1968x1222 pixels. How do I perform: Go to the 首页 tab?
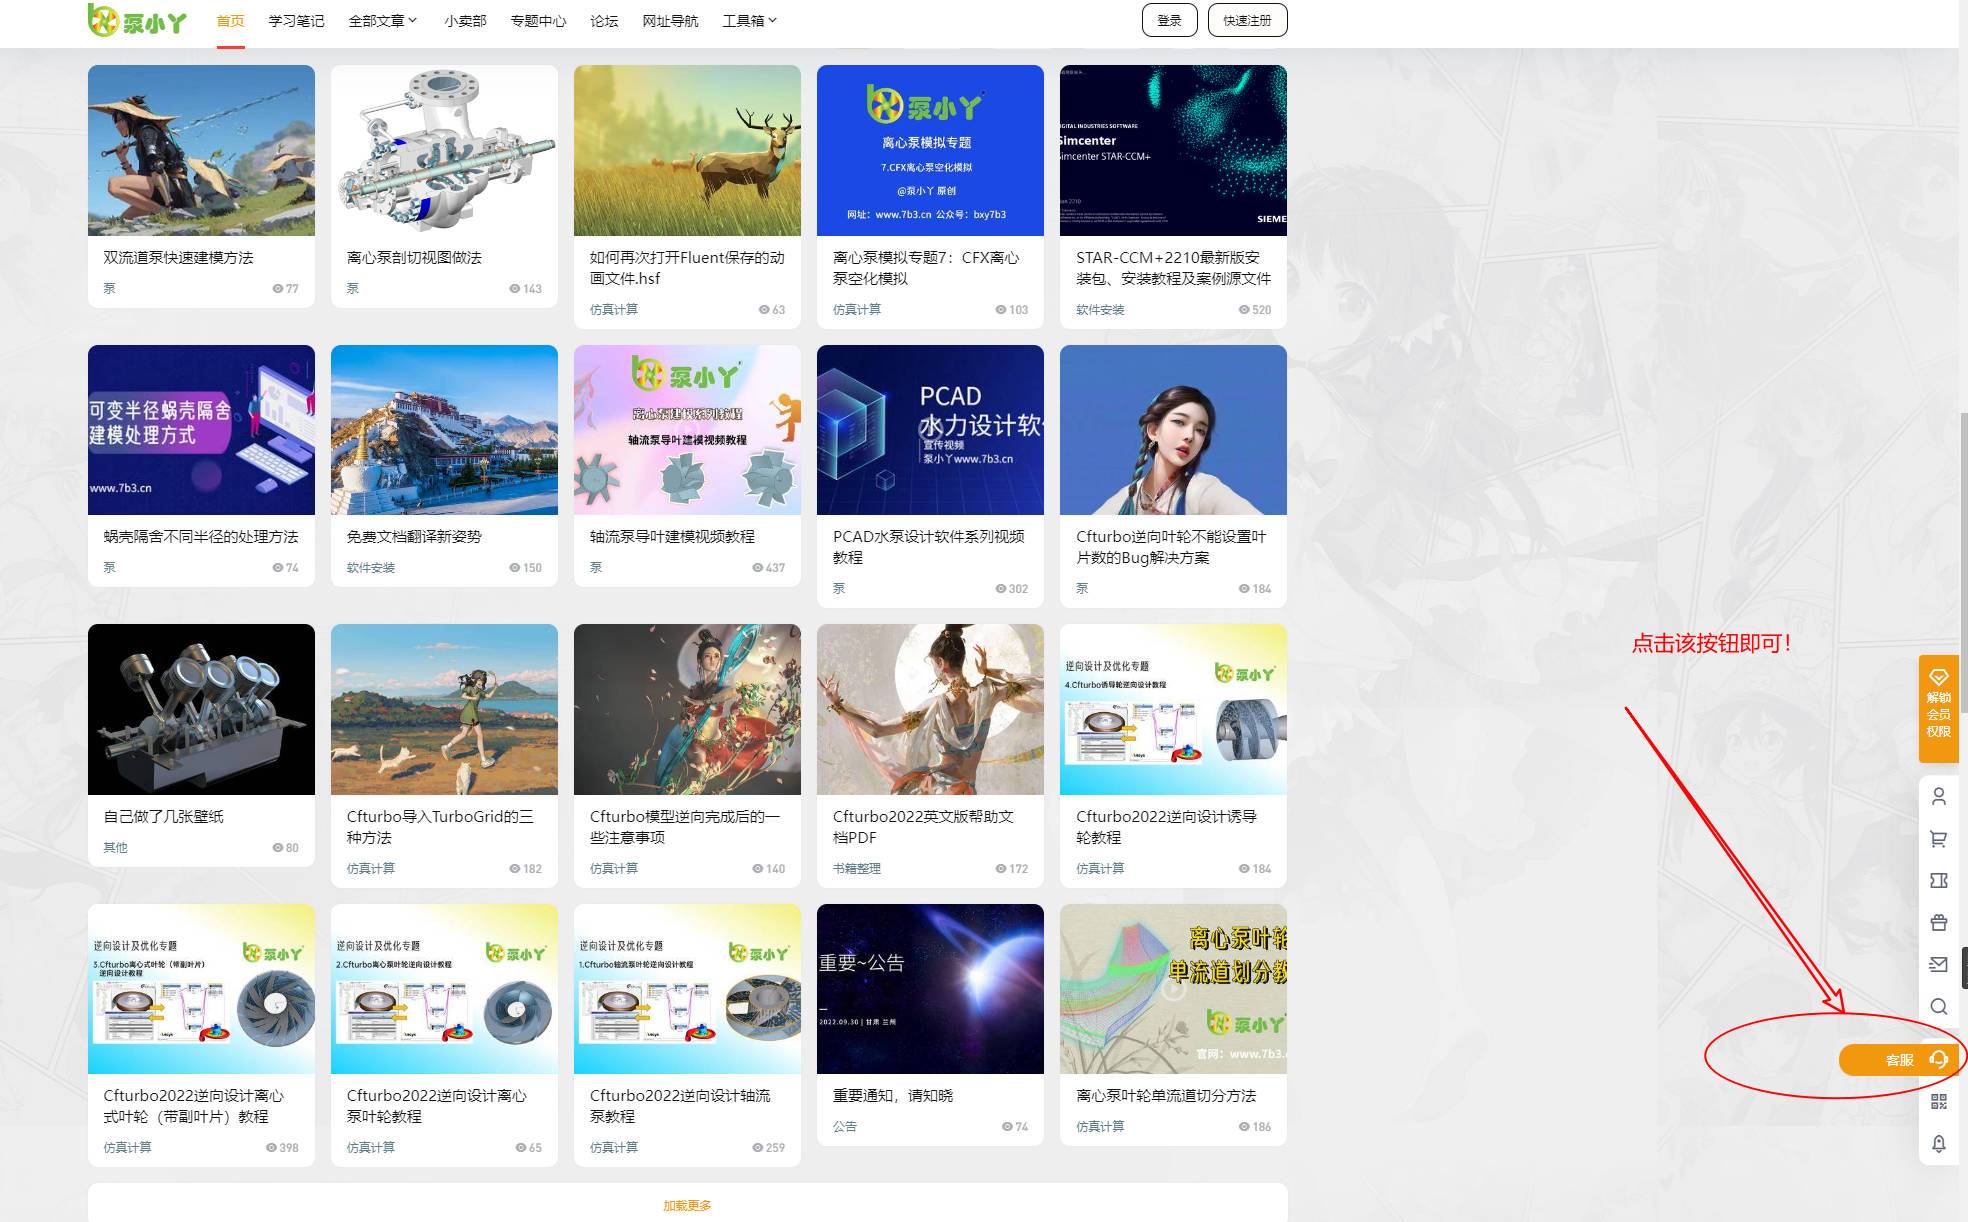tap(230, 21)
